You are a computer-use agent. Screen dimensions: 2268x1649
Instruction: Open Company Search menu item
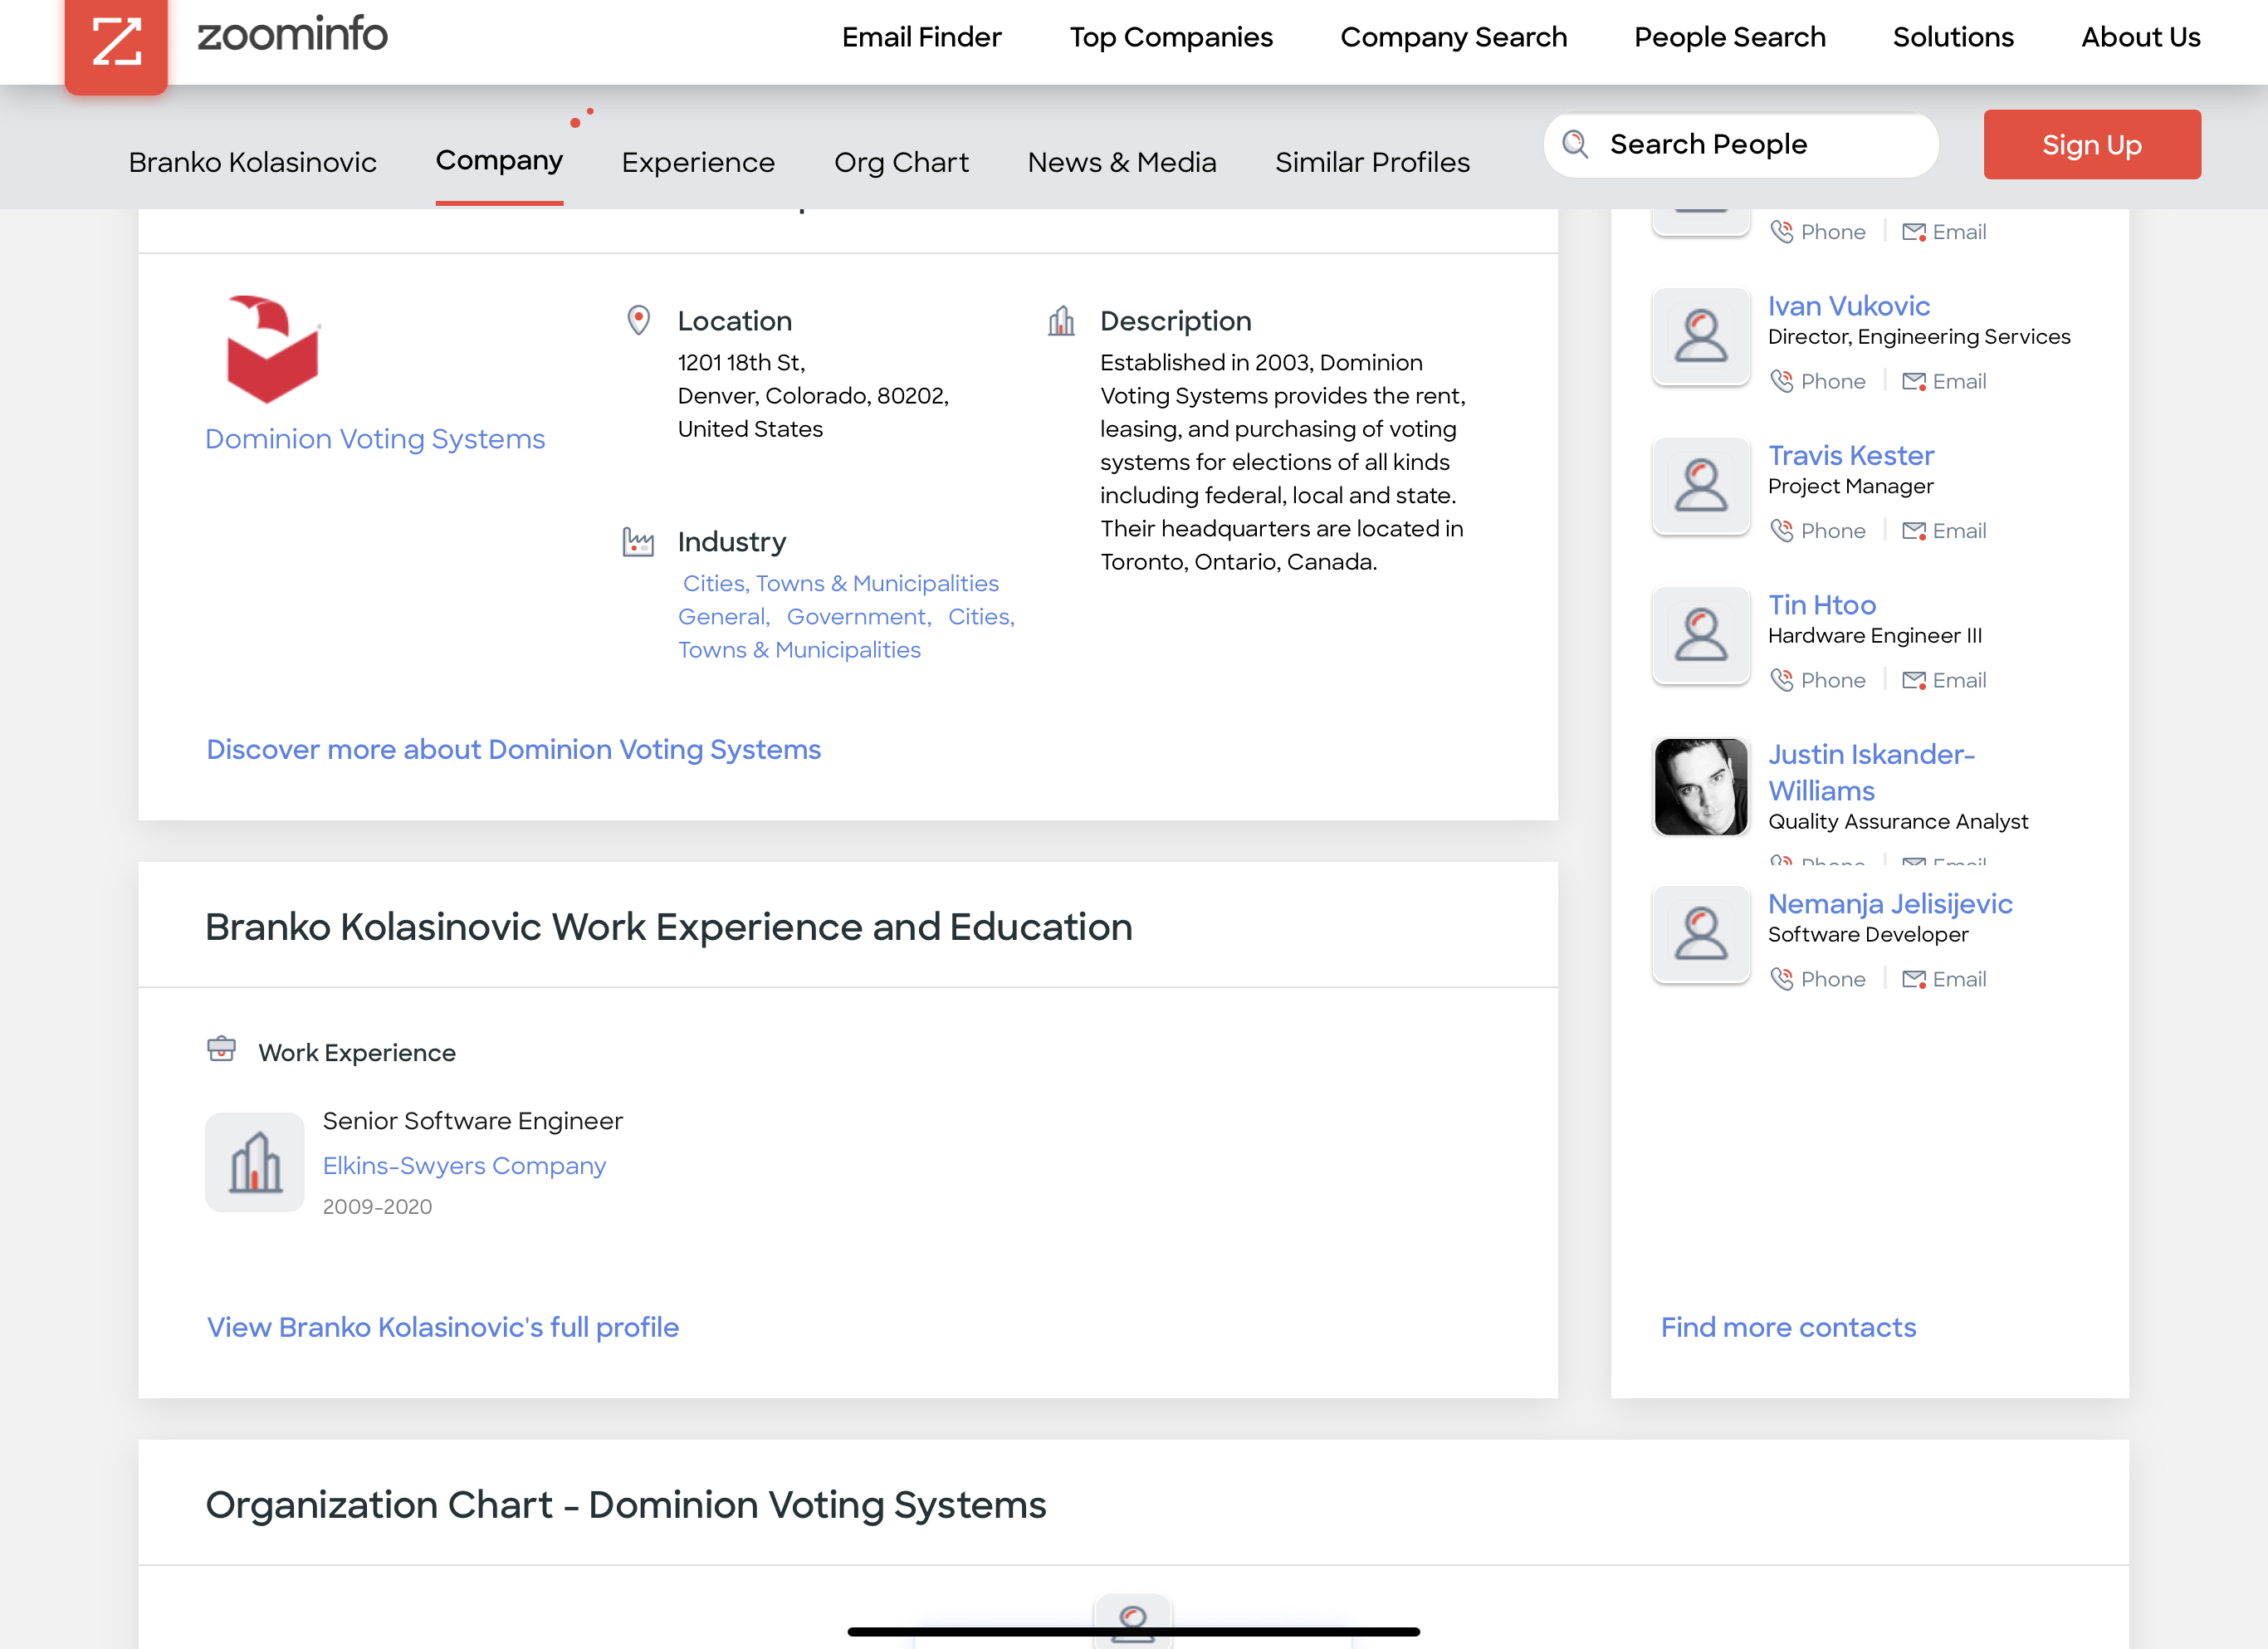(x=1453, y=37)
